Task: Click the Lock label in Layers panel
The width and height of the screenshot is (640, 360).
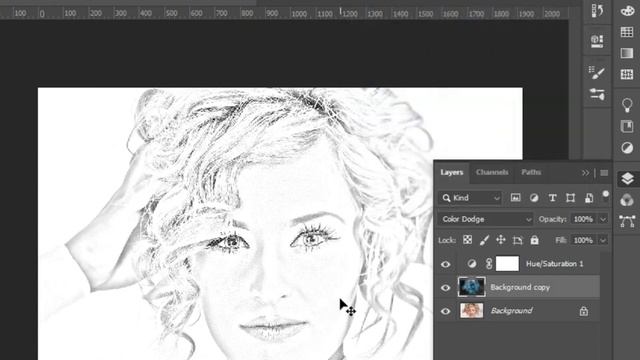Action: [447, 240]
